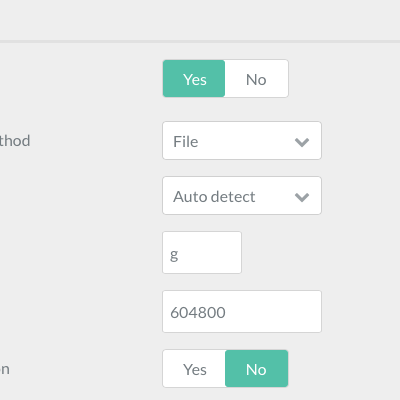Click the chevron arrow on File dropdown

click(302, 142)
